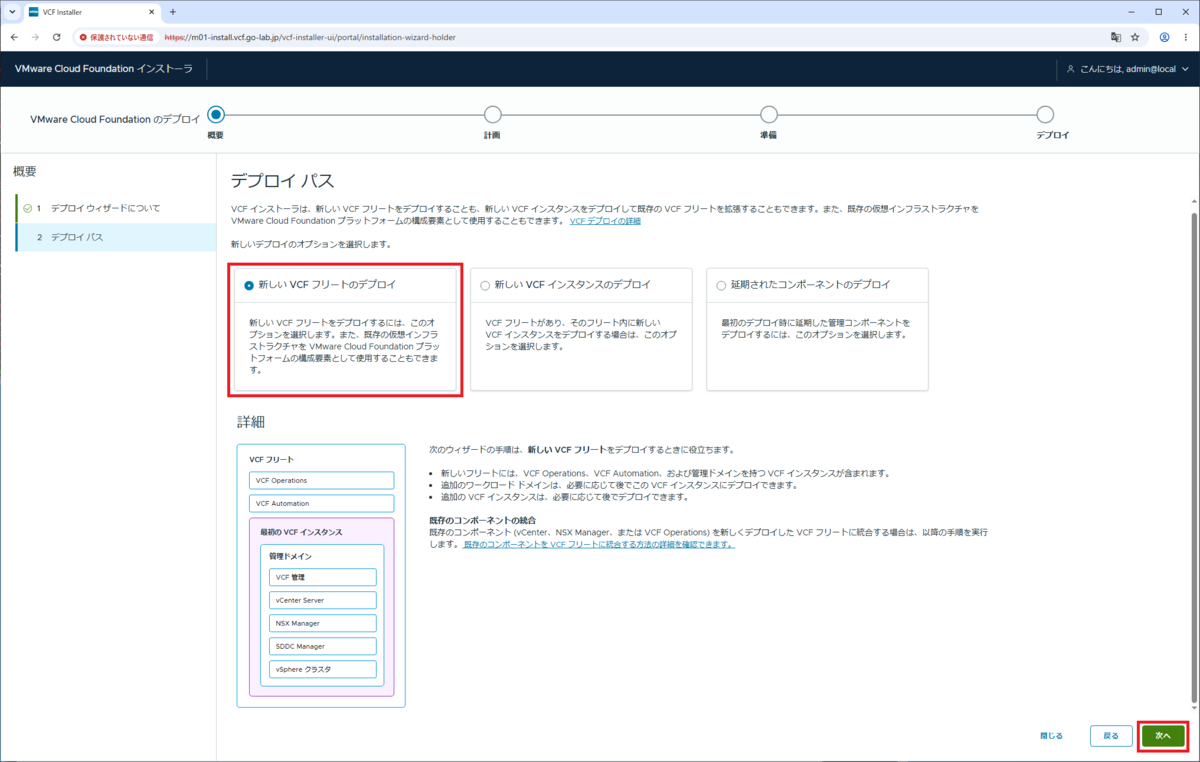Image resolution: width=1200 pixels, height=762 pixels.
Task: Select デプロイ パス in sidebar
Action: [115, 237]
